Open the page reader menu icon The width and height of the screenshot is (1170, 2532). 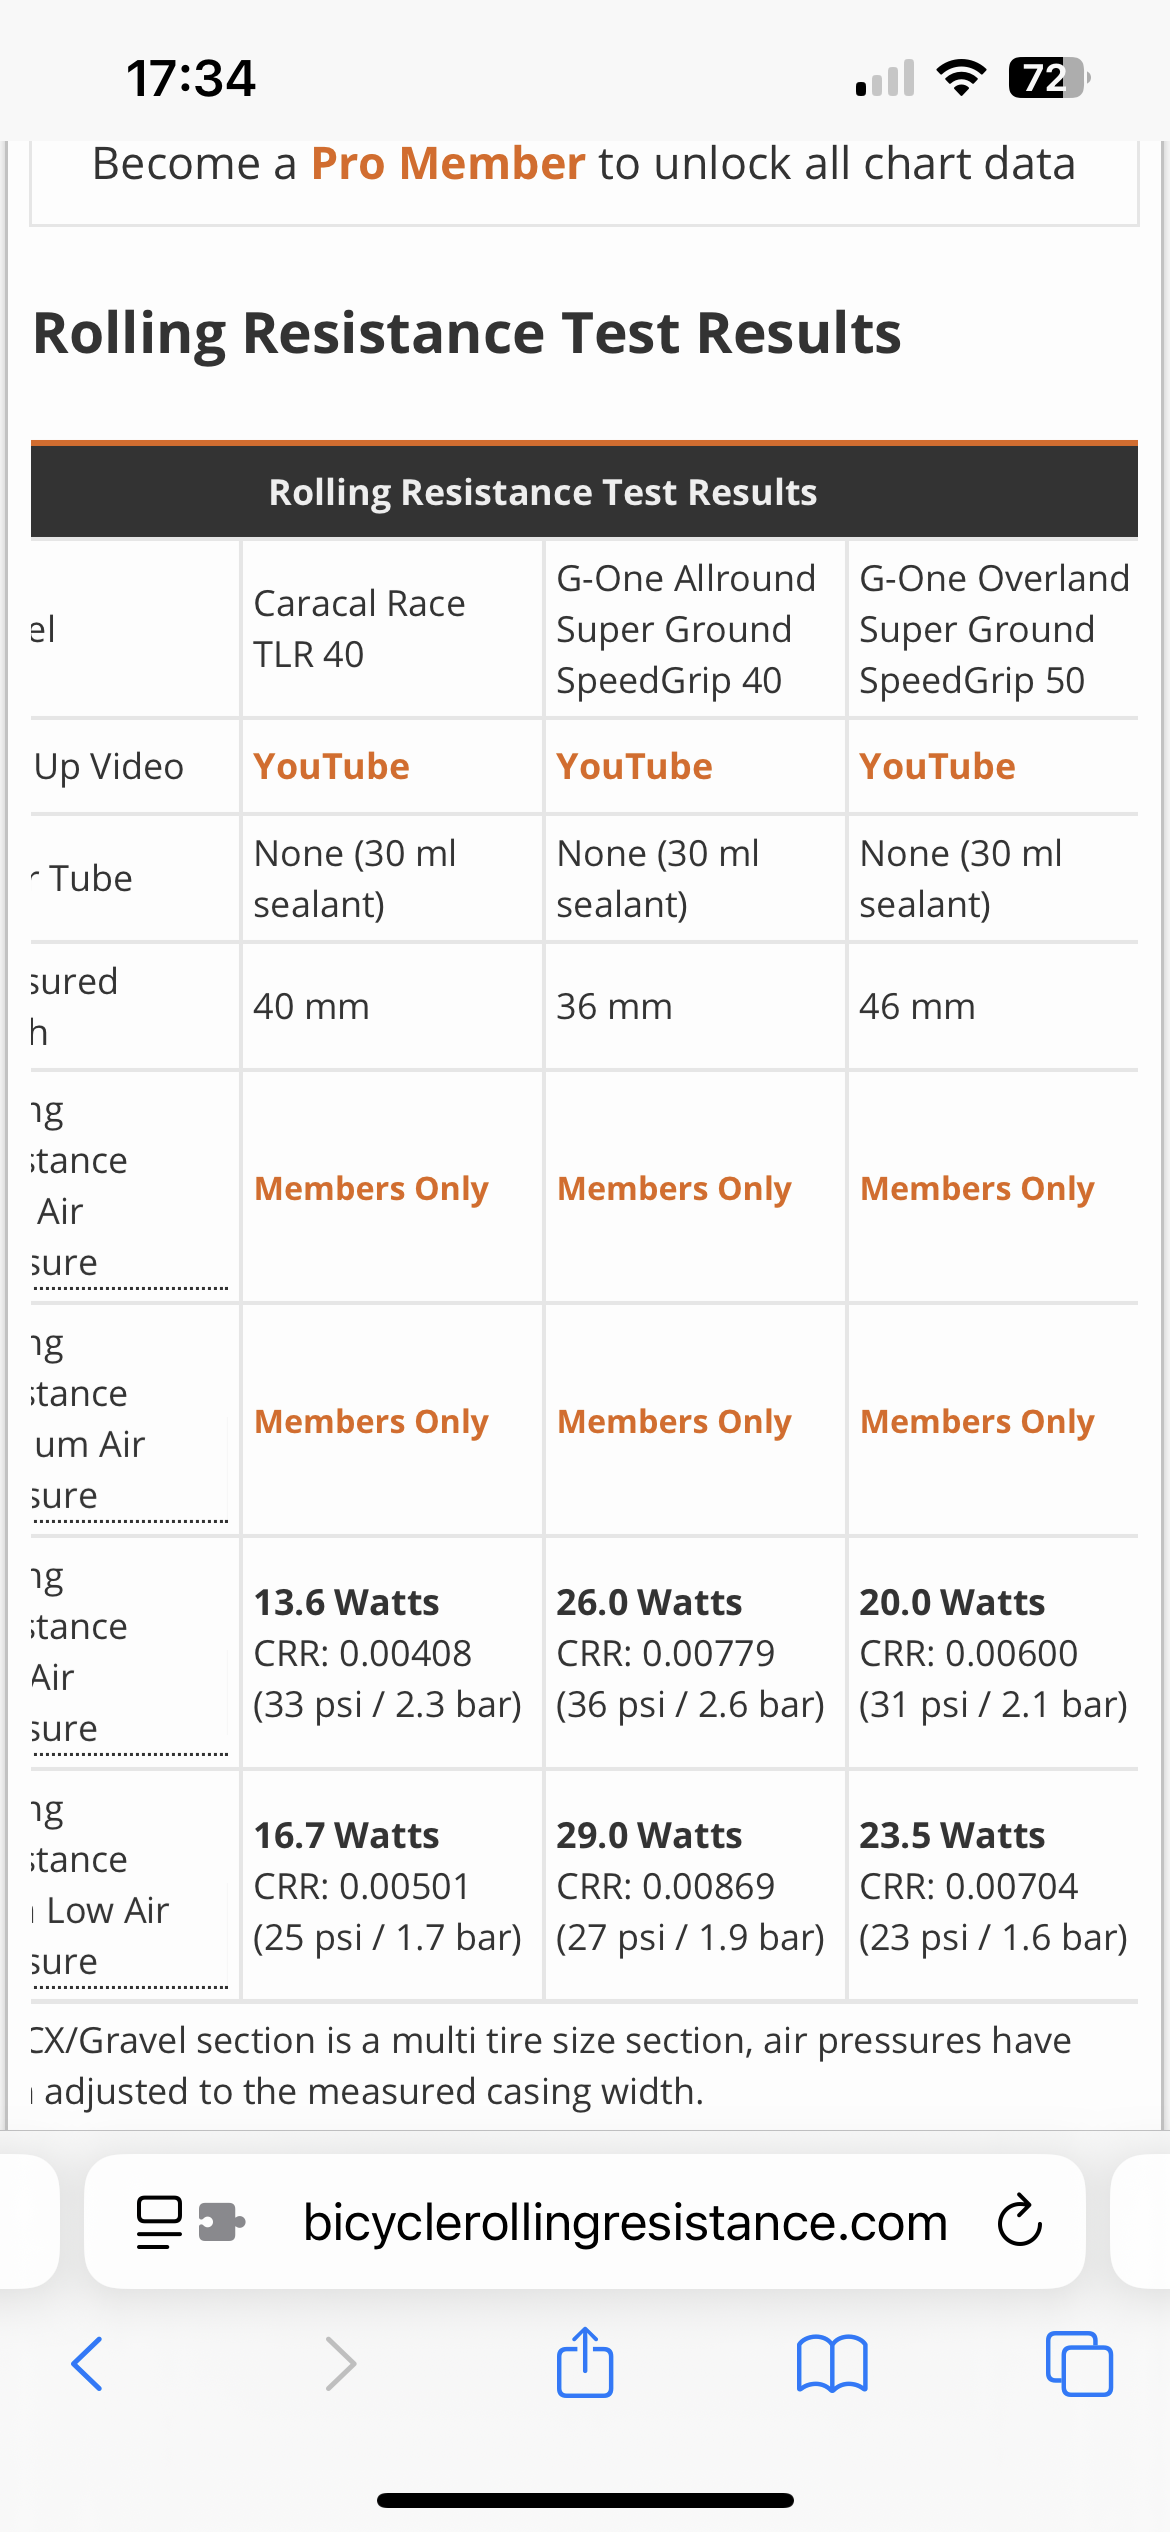pyautogui.click(x=159, y=2222)
